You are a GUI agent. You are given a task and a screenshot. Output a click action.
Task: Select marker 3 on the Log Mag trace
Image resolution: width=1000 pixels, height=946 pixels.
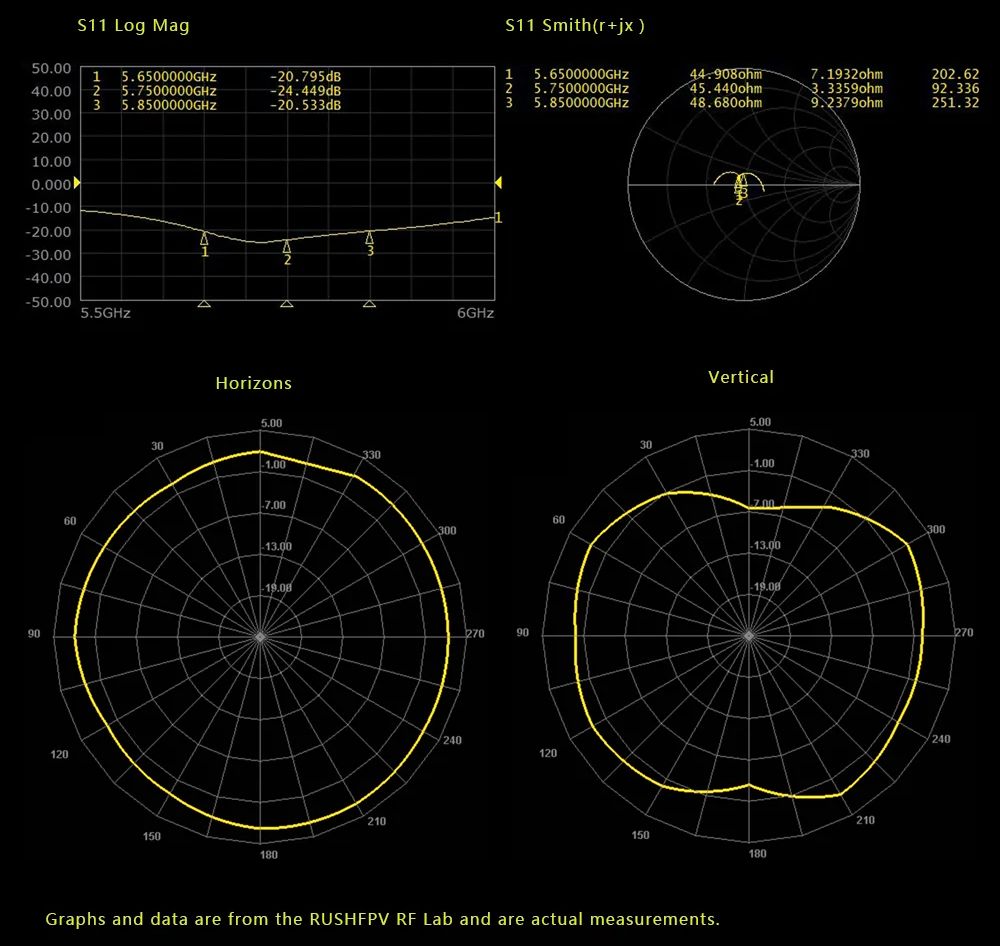click(x=370, y=239)
